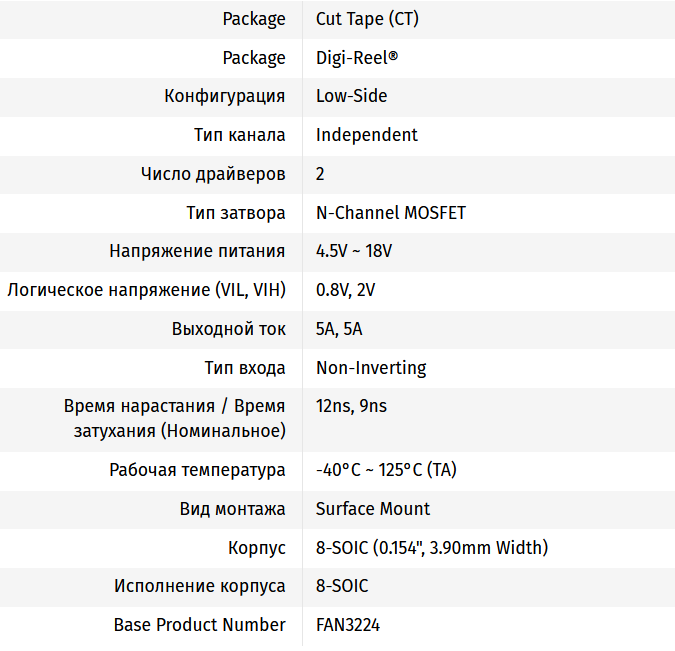Click the N-Channel MOSFET value

391,213
